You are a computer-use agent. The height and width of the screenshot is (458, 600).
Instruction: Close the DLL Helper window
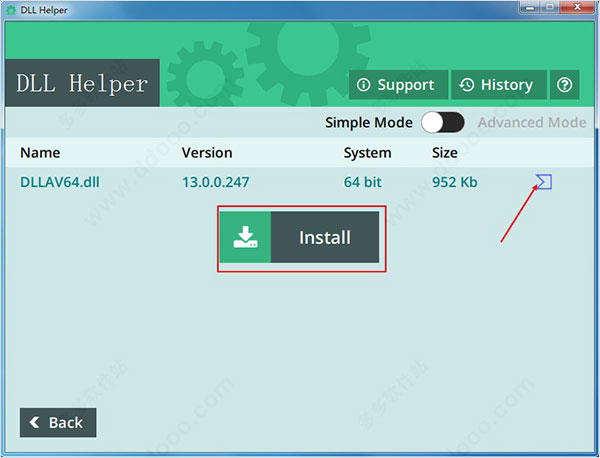pyautogui.click(x=577, y=7)
